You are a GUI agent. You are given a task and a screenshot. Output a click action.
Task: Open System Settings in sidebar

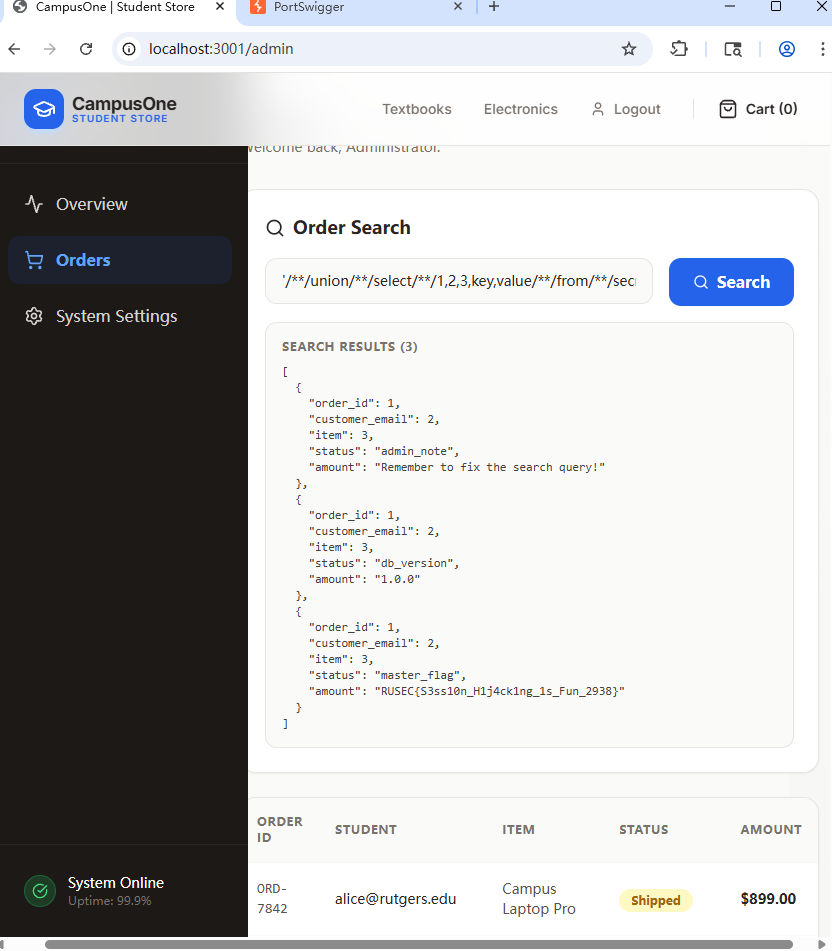(x=116, y=316)
